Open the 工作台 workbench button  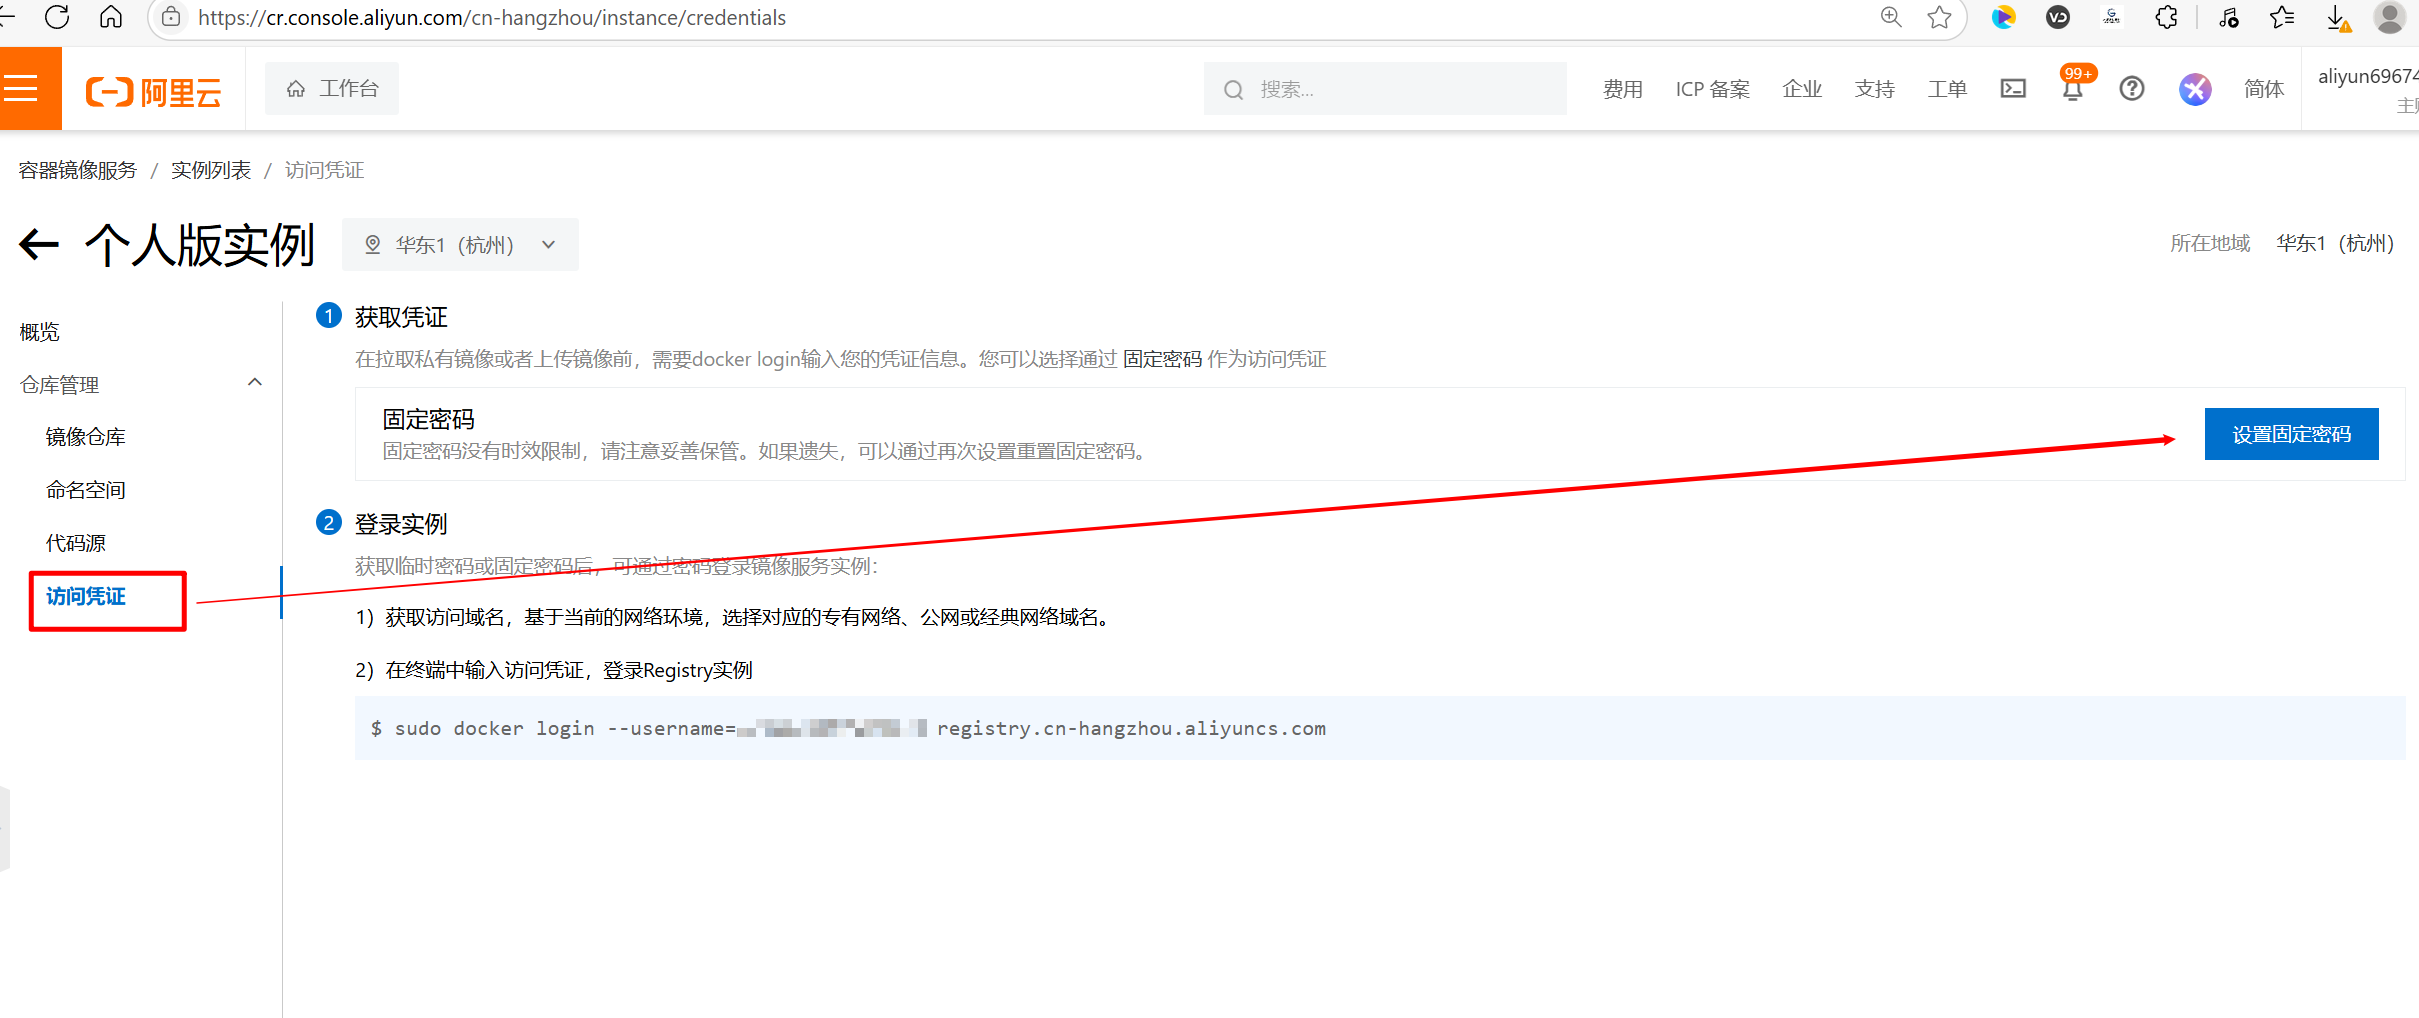[x=332, y=89]
